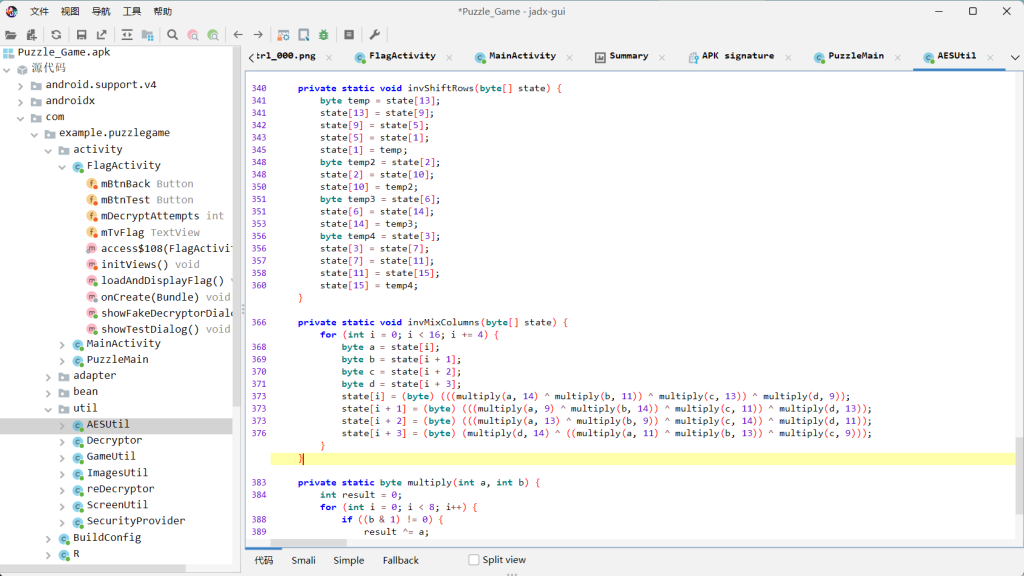Expand the adapter package in tree
The height and width of the screenshot is (576, 1024).
50,376
